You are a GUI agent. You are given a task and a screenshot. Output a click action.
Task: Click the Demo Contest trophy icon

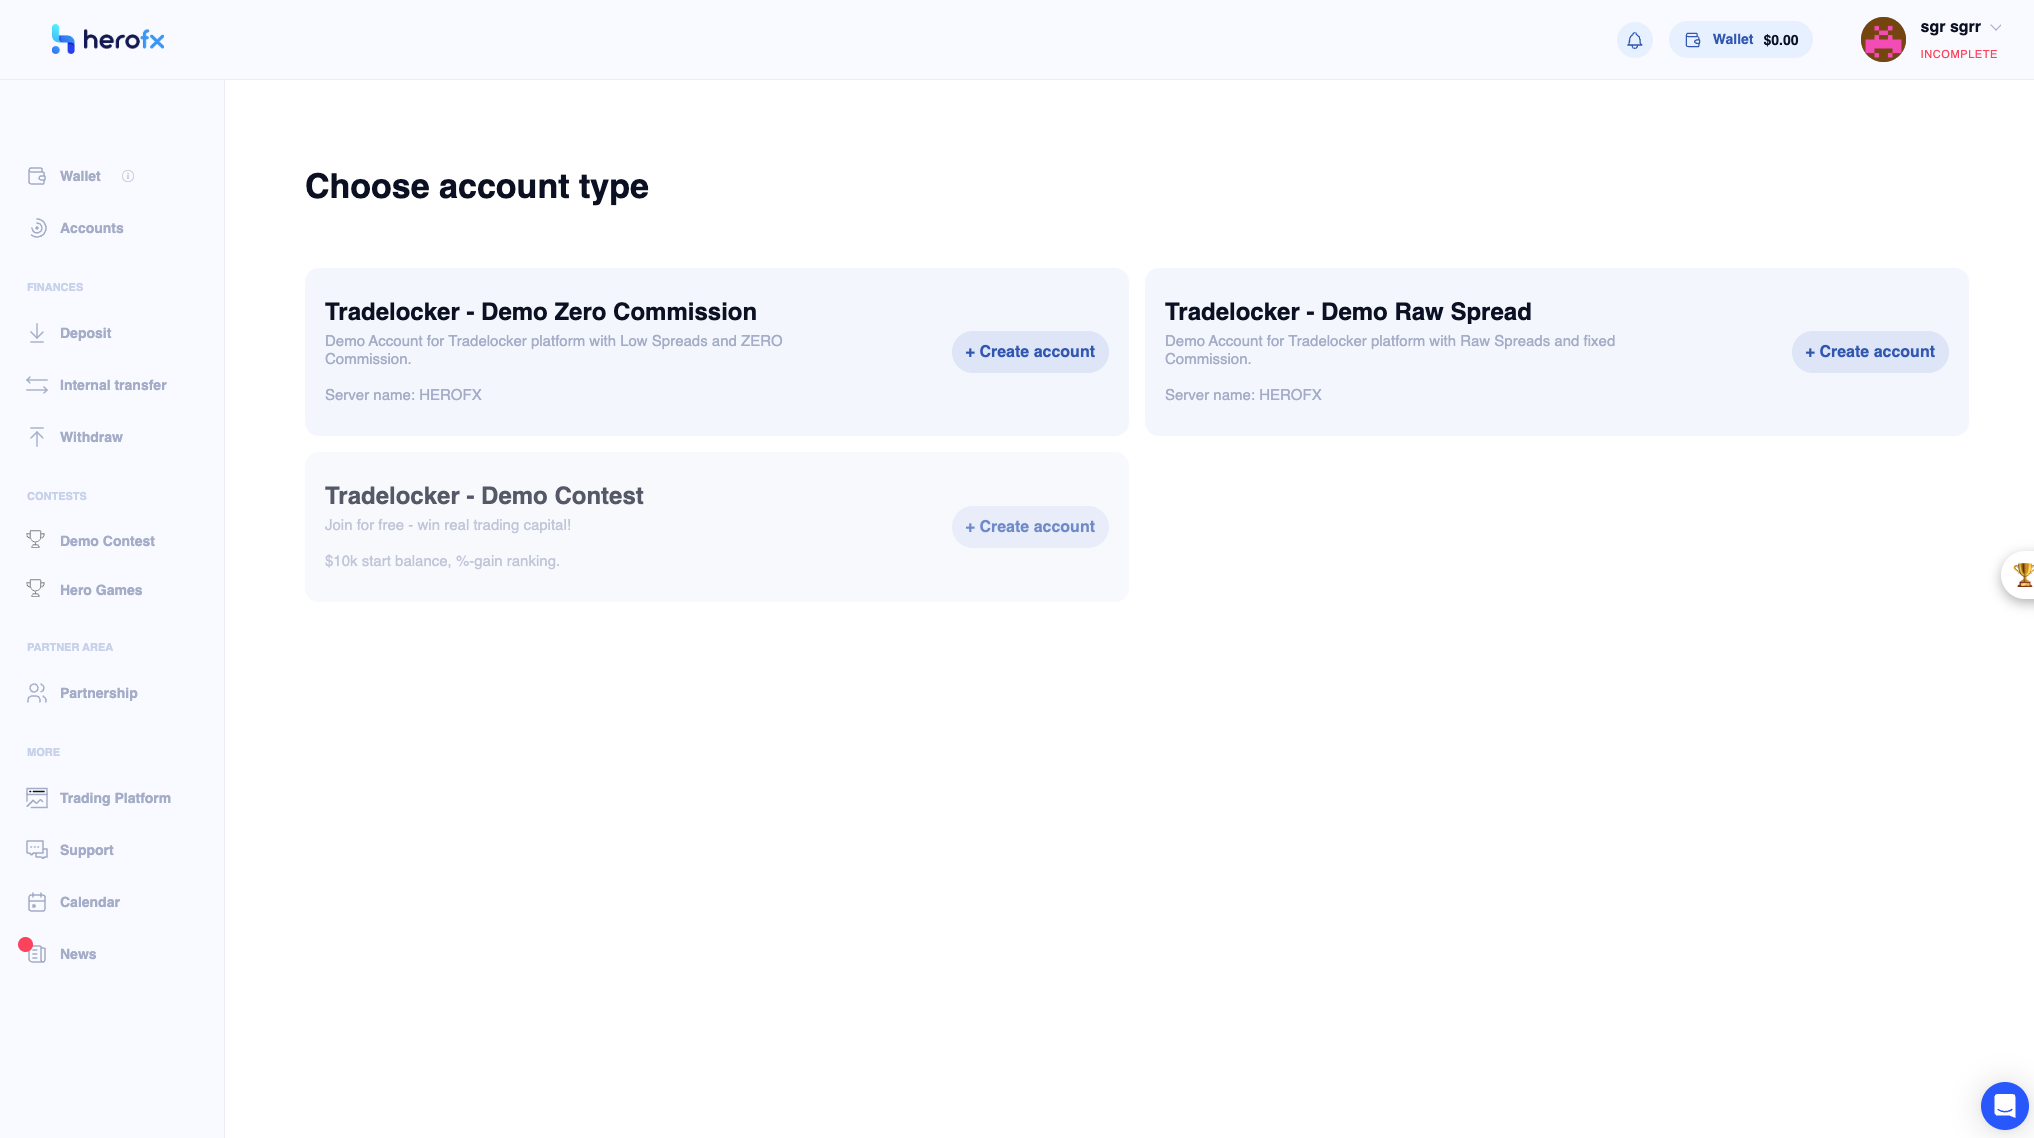(36, 540)
